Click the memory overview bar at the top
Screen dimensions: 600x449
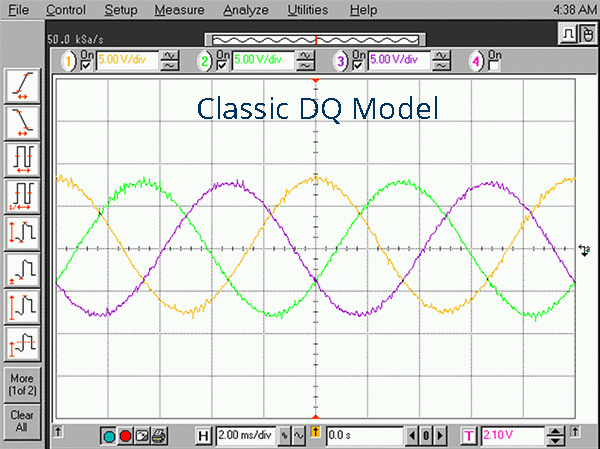[x=315, y=40]
